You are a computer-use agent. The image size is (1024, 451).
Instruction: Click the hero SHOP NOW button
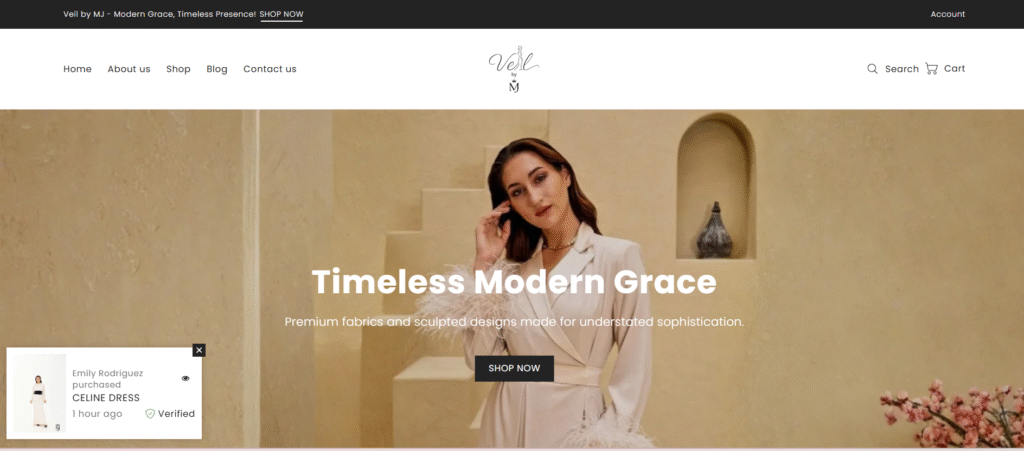point(514,368)
